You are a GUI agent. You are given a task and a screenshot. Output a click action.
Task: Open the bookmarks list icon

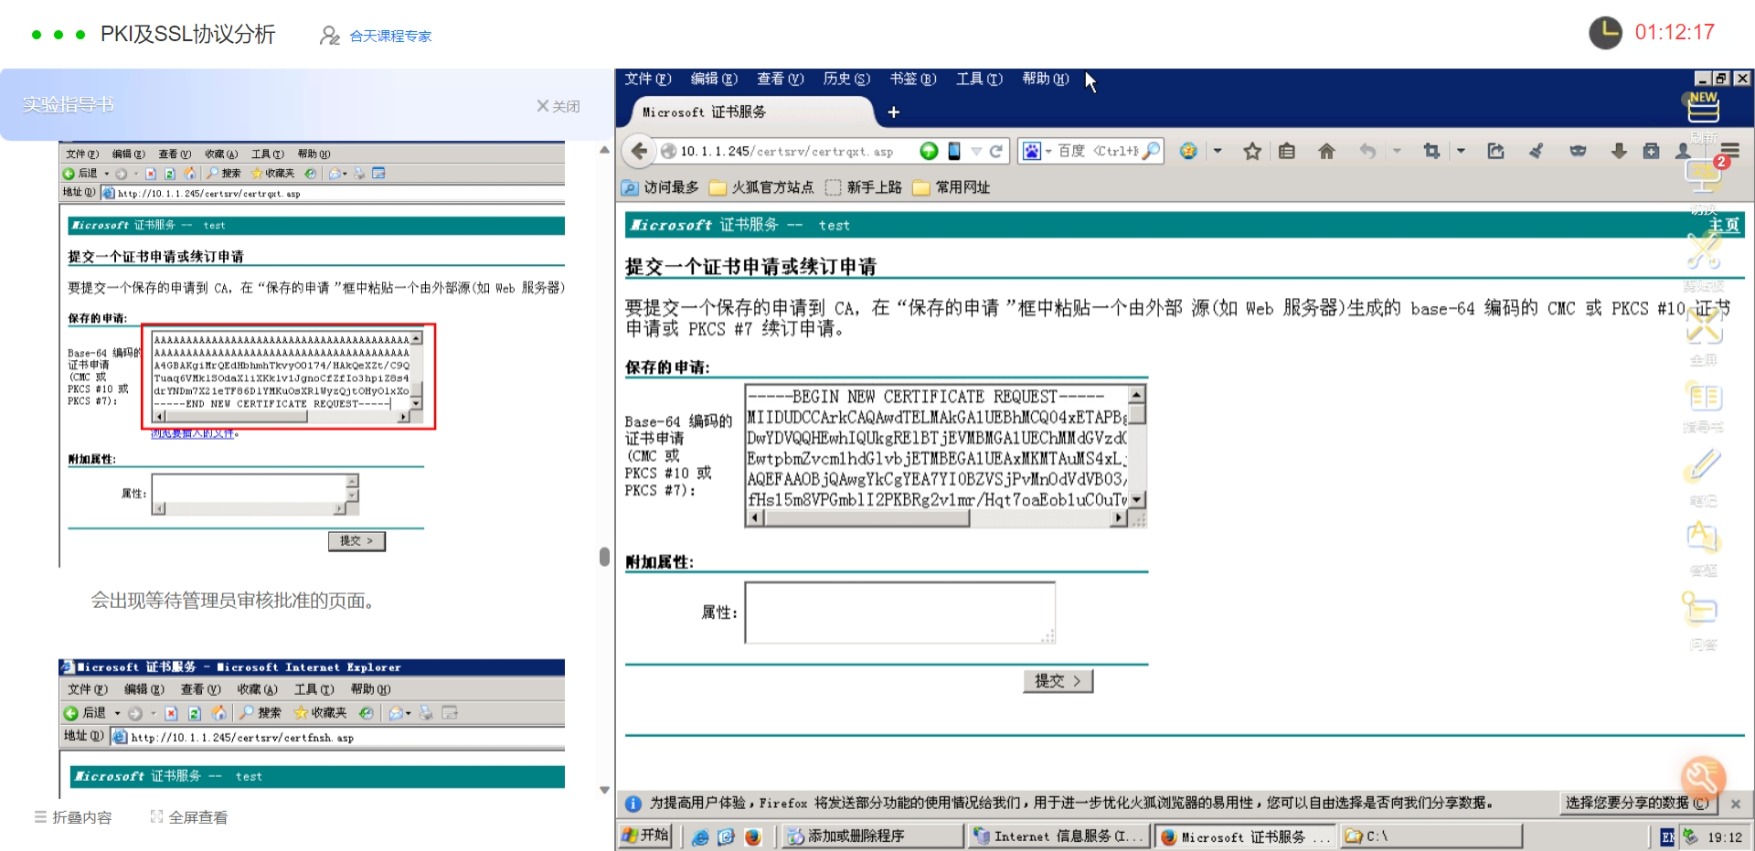point(1287,151)
